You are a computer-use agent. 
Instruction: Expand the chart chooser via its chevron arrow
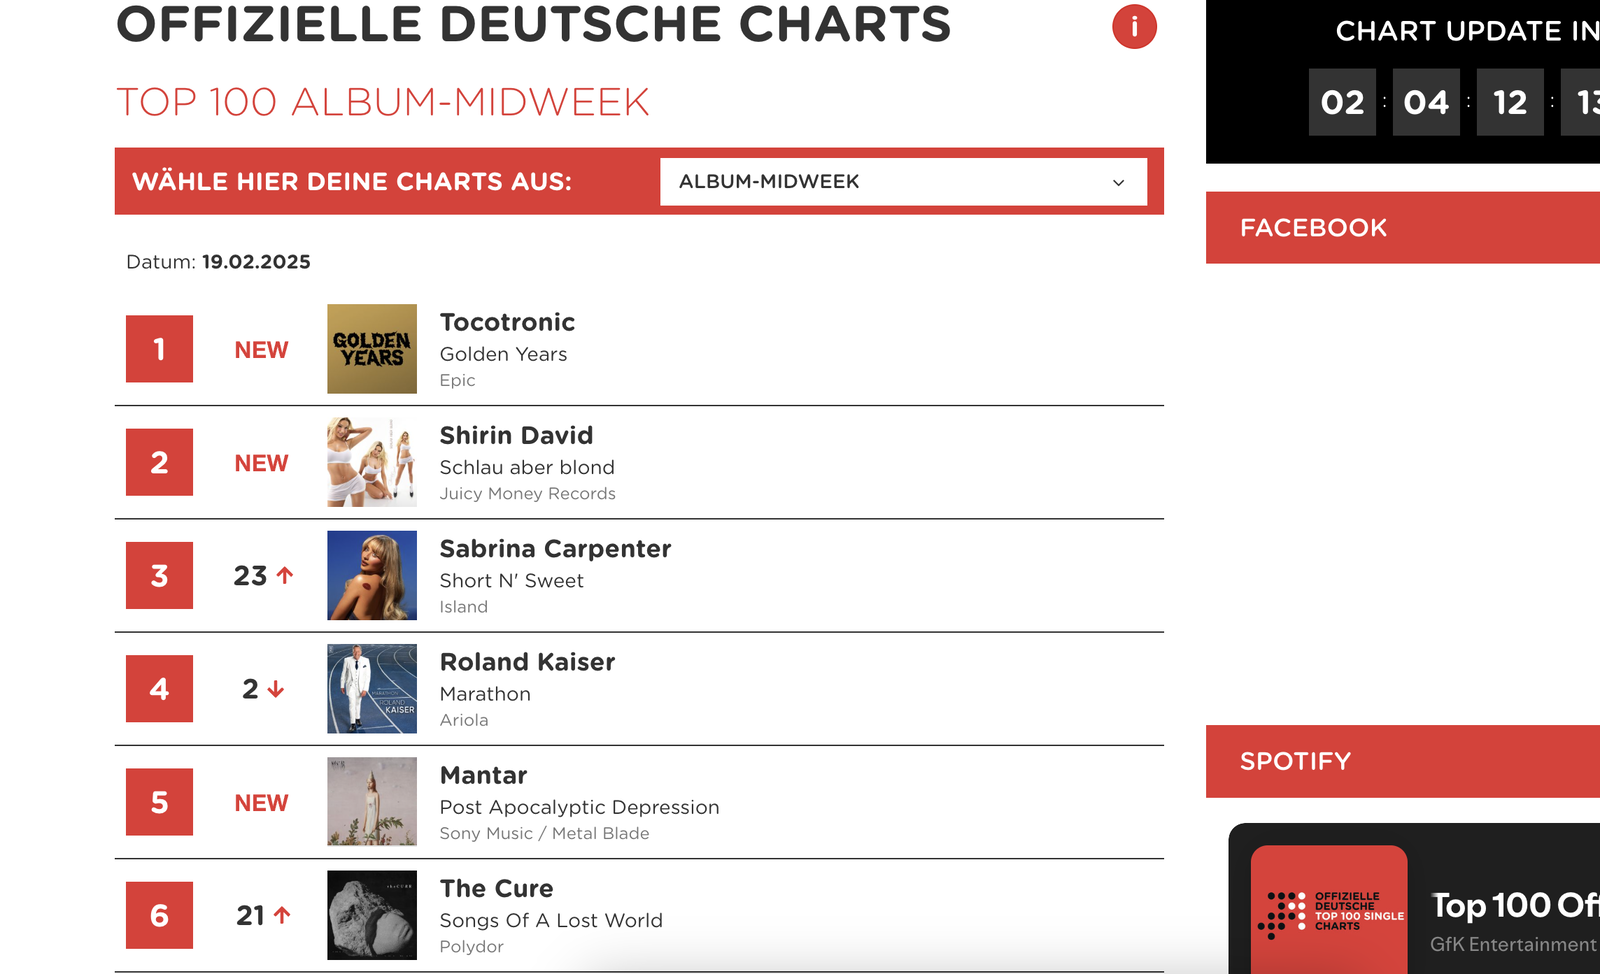tap(1119, 182)
